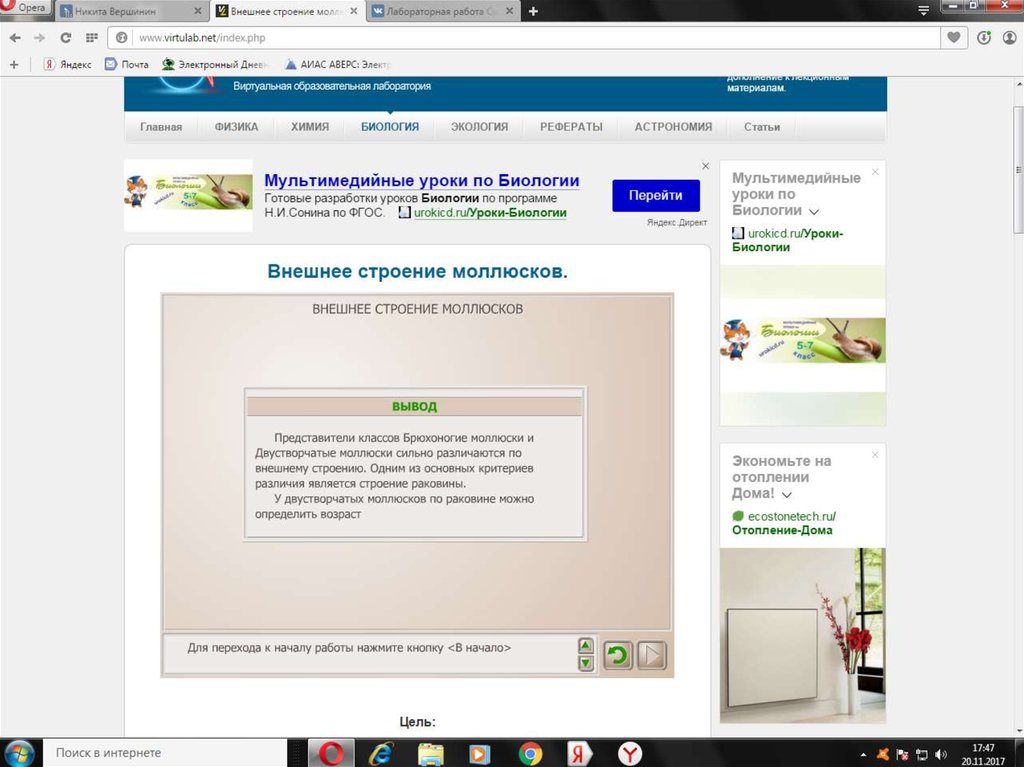Open Internet Explorer from the taskbar
Image resolution: width=1024 pixels, height=767 pixels.
coord(381,753)
